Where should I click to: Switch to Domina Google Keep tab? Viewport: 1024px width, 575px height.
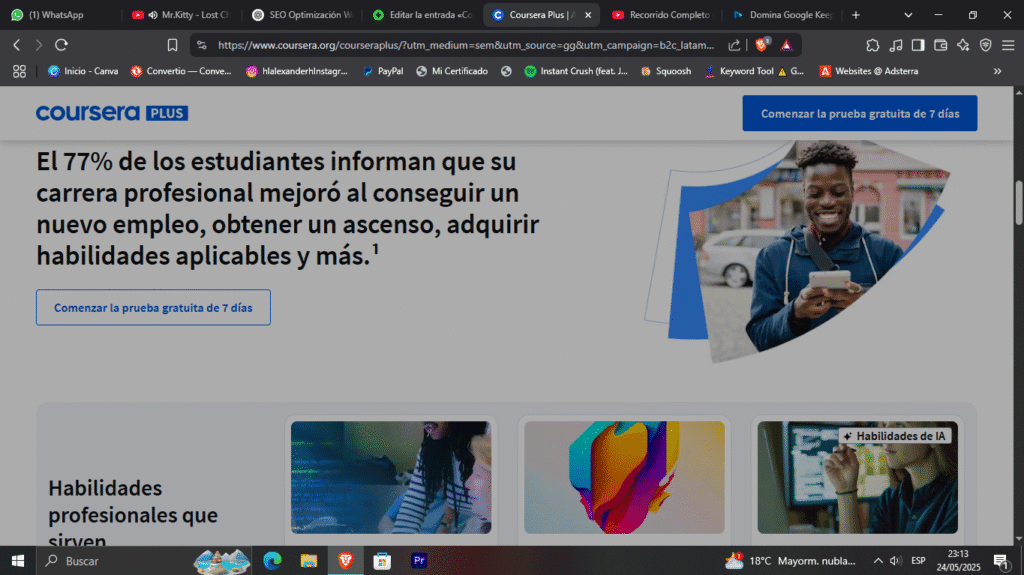pyautogui.click(x=782, y=14)
